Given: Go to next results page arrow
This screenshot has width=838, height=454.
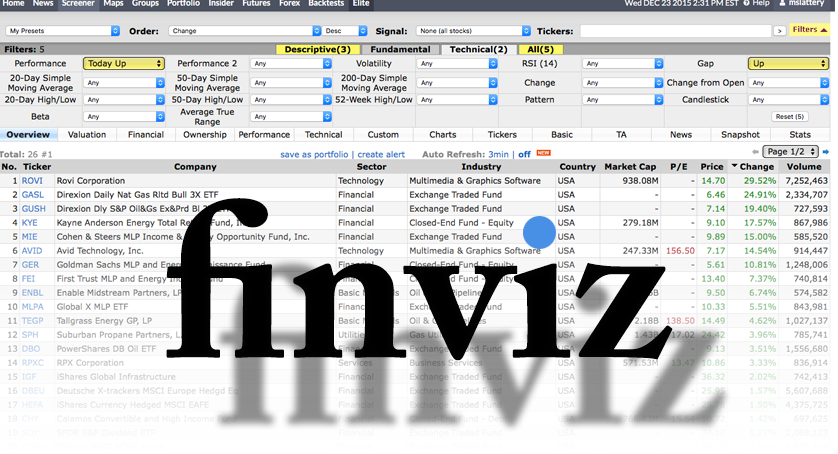Looking at the screenshot, I should pyautogui.click(x=826, y=152).
